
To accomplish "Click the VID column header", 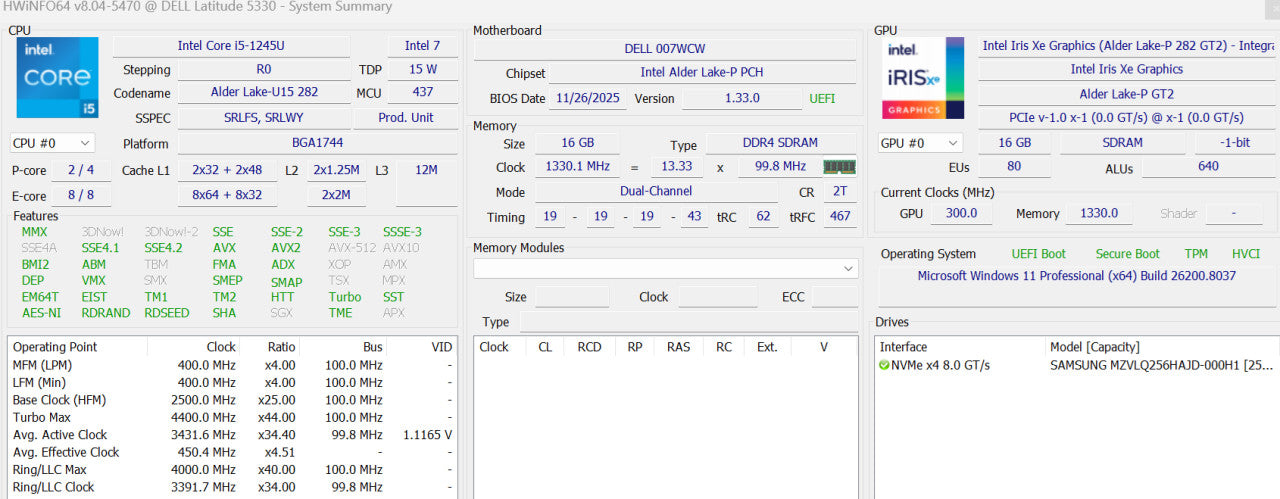I will pyautogui.click(x=441, y=347).
